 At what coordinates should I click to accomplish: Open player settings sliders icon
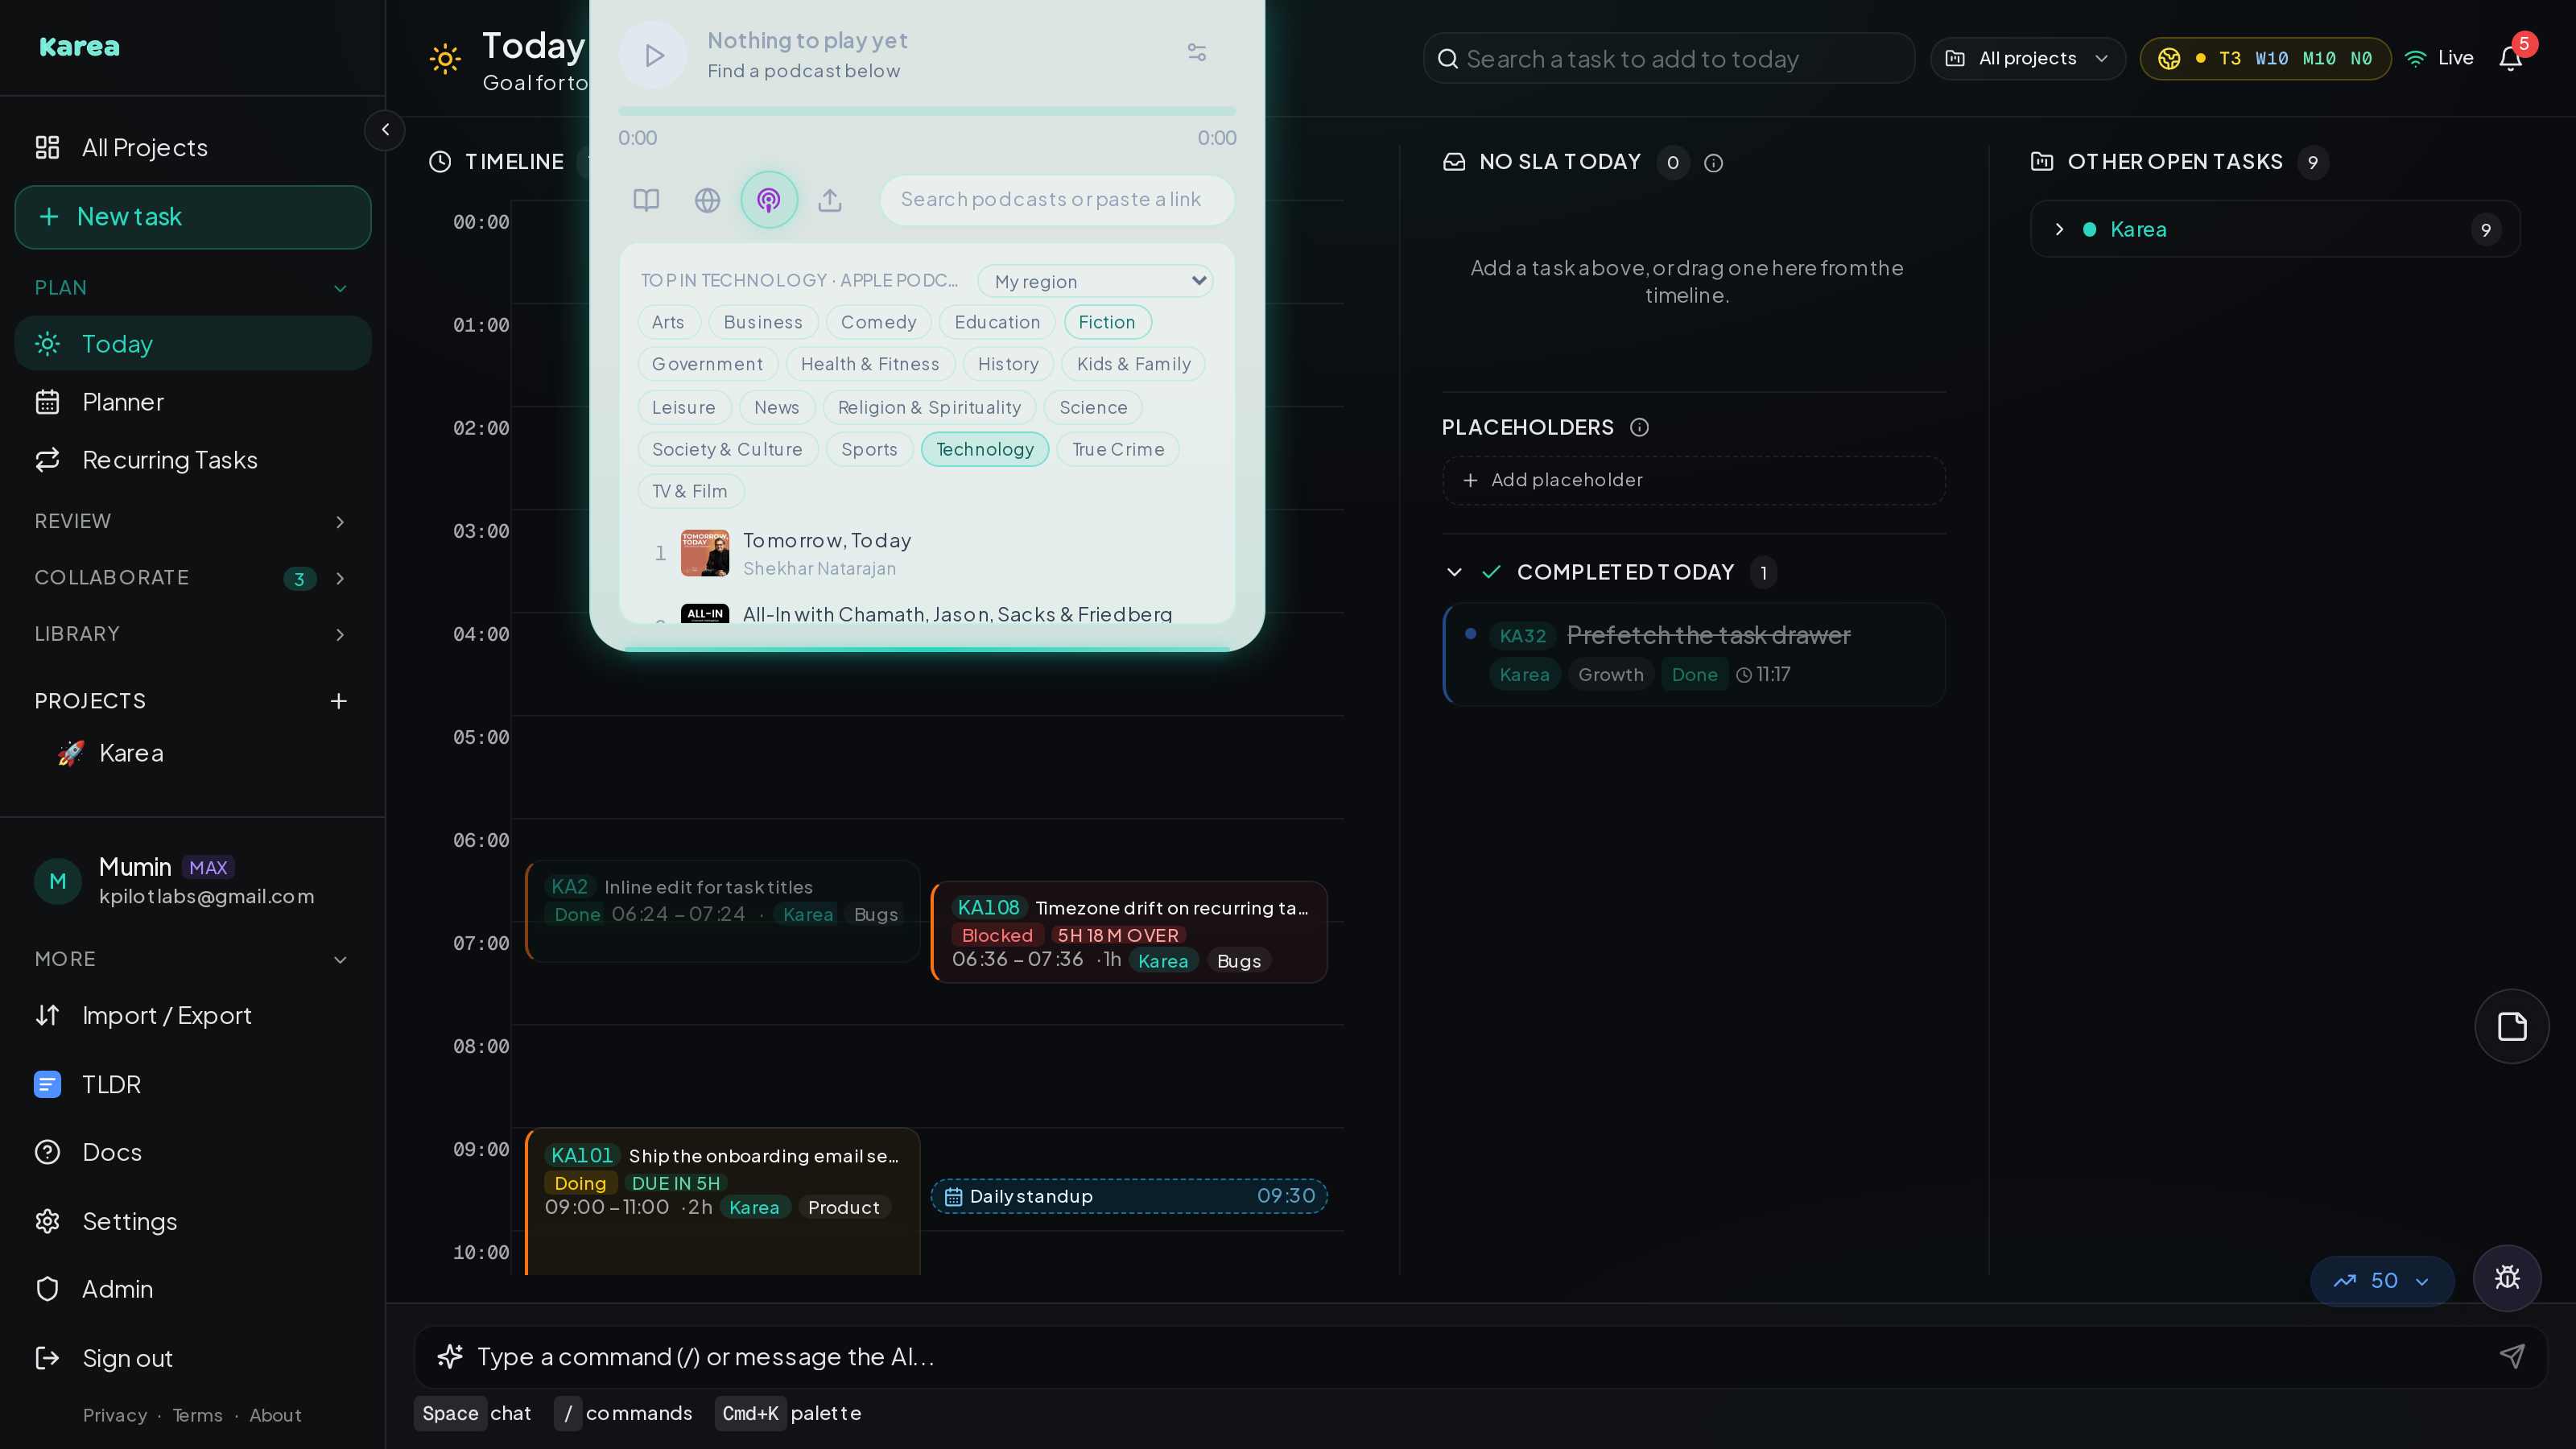(1197, 52)
